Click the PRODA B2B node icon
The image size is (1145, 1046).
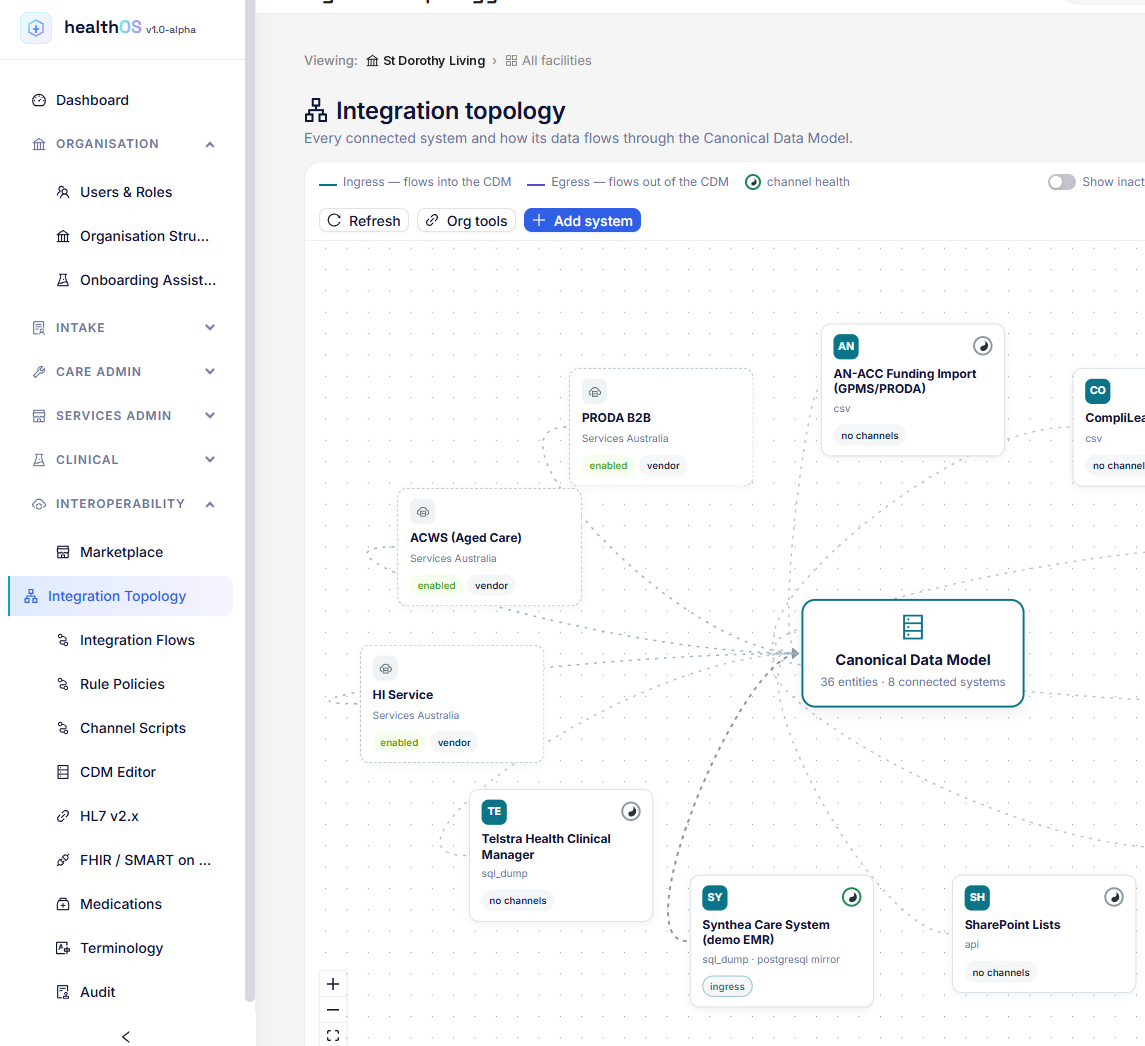click(594, 392)
